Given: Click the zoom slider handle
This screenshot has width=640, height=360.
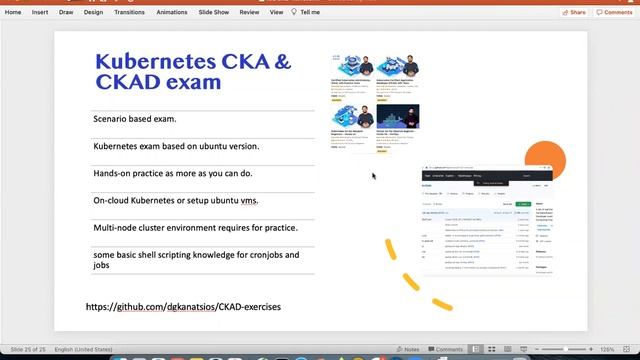Looking at the screenshot, I should tap(565, 349).
